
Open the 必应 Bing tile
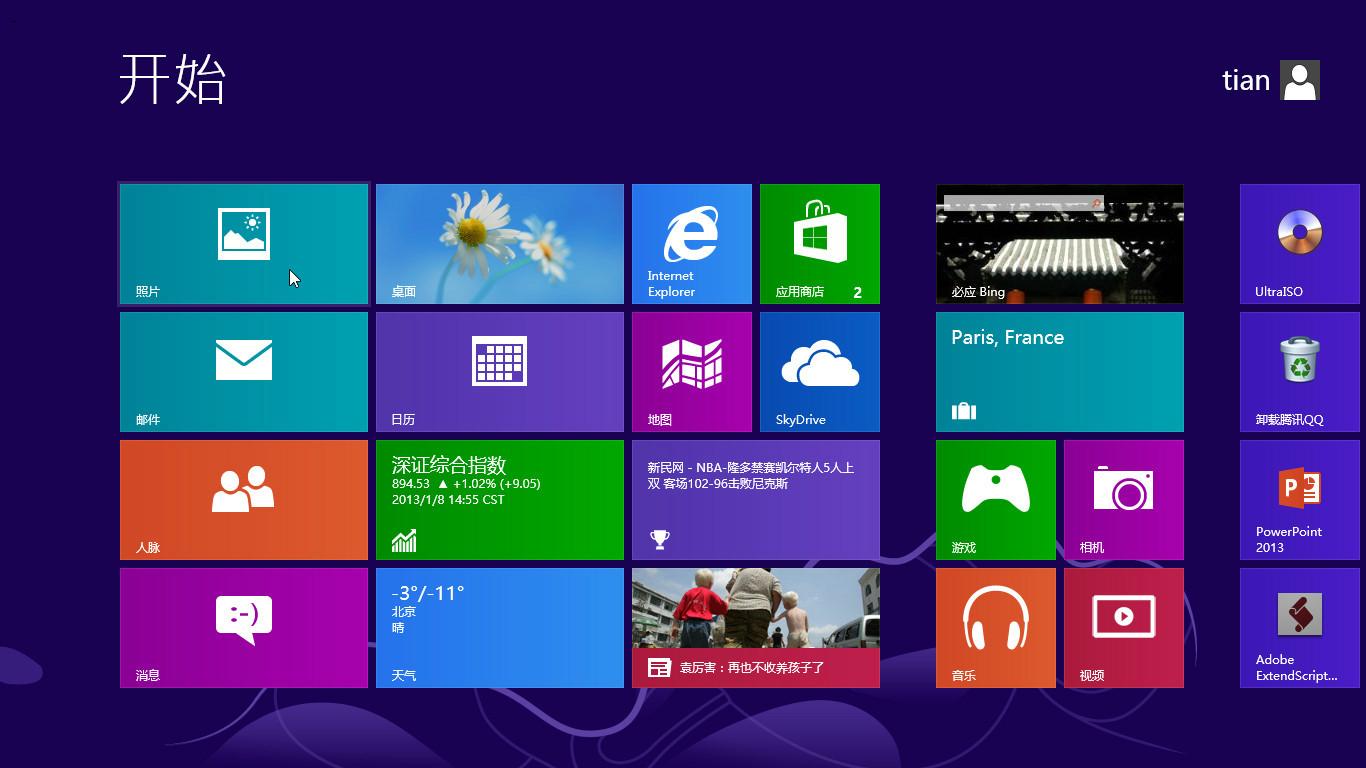1060,243
